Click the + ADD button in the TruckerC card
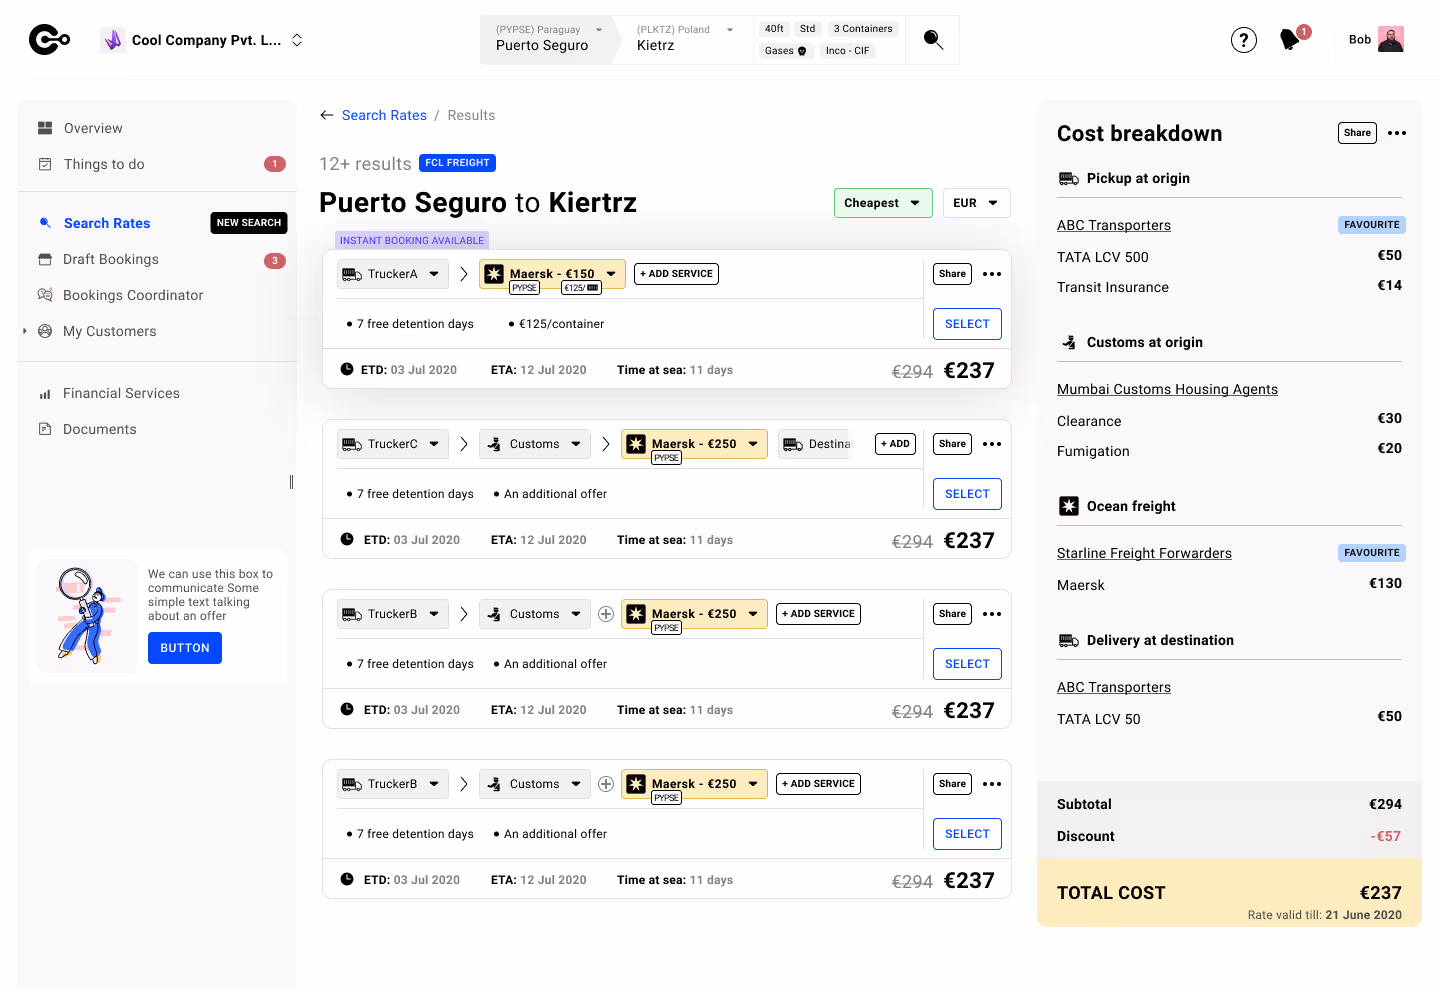This screenshot has height=988, width=1440. [x=895, y=444]
